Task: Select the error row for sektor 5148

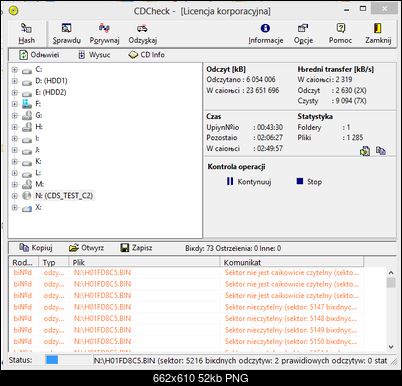Action: pyautogui.click(x=186, y=319)
